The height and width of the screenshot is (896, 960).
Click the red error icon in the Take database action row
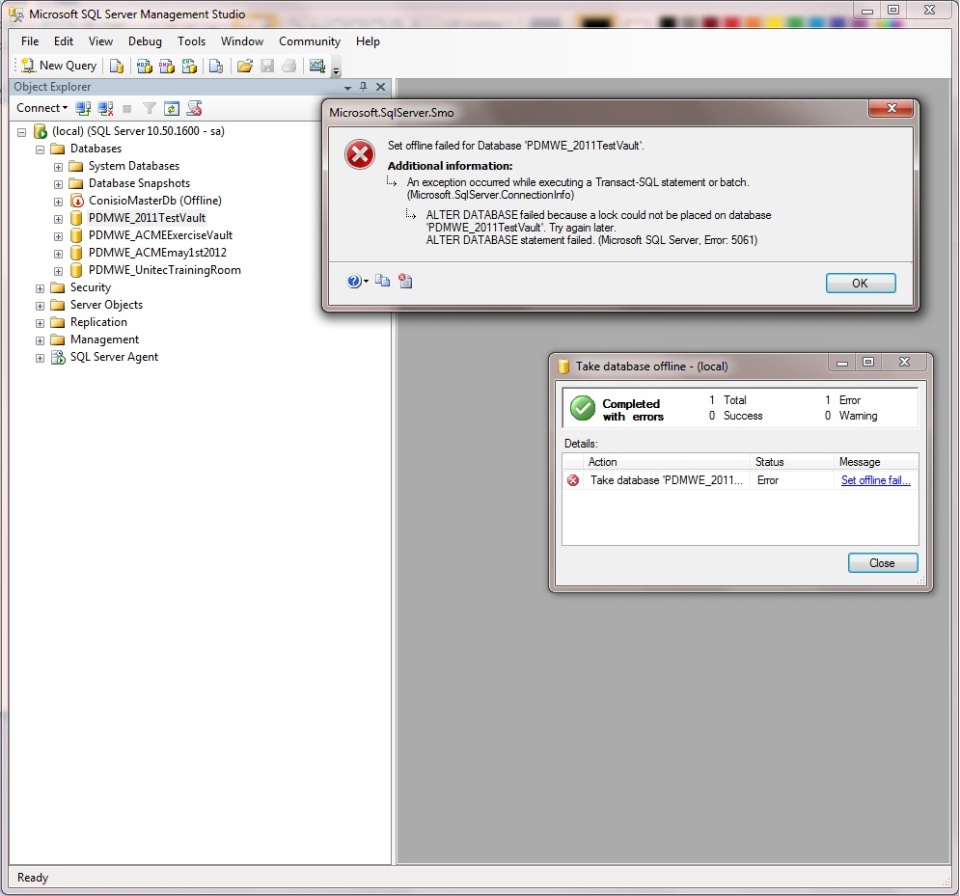[x=573, y=480]
